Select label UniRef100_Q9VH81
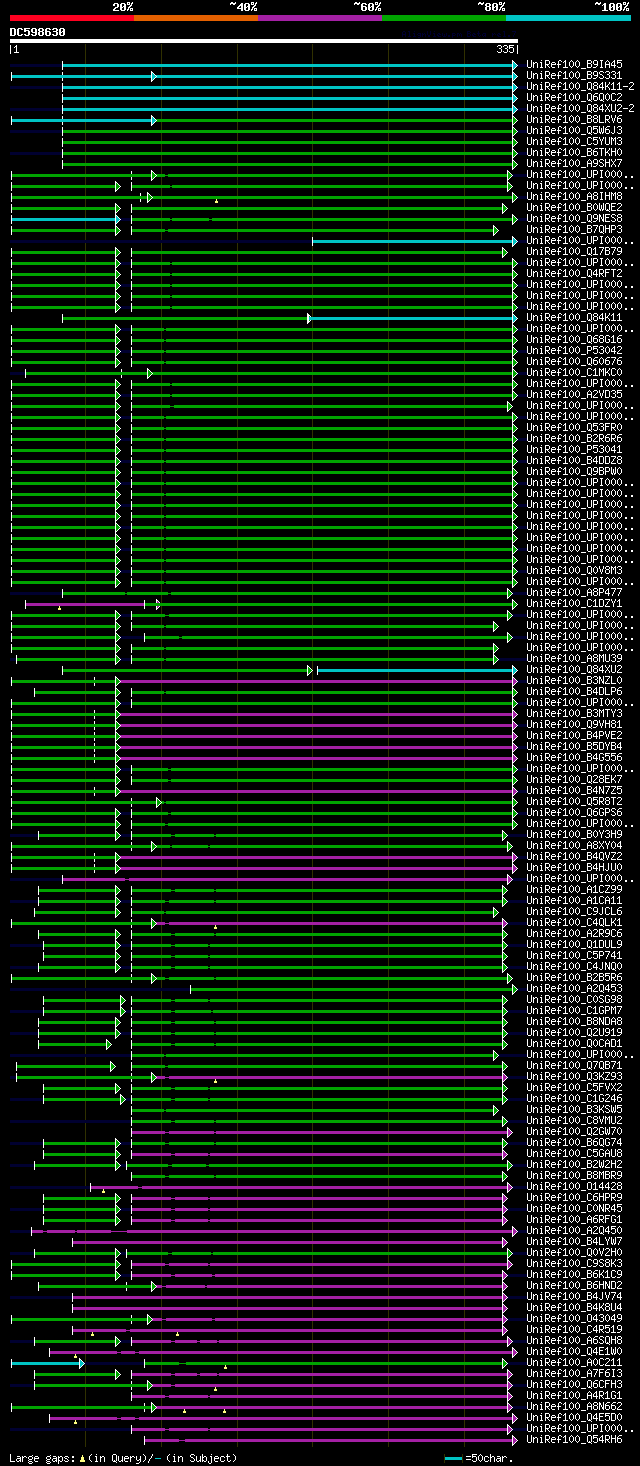This screenshot has width=640, height=1466. (574, 724)
